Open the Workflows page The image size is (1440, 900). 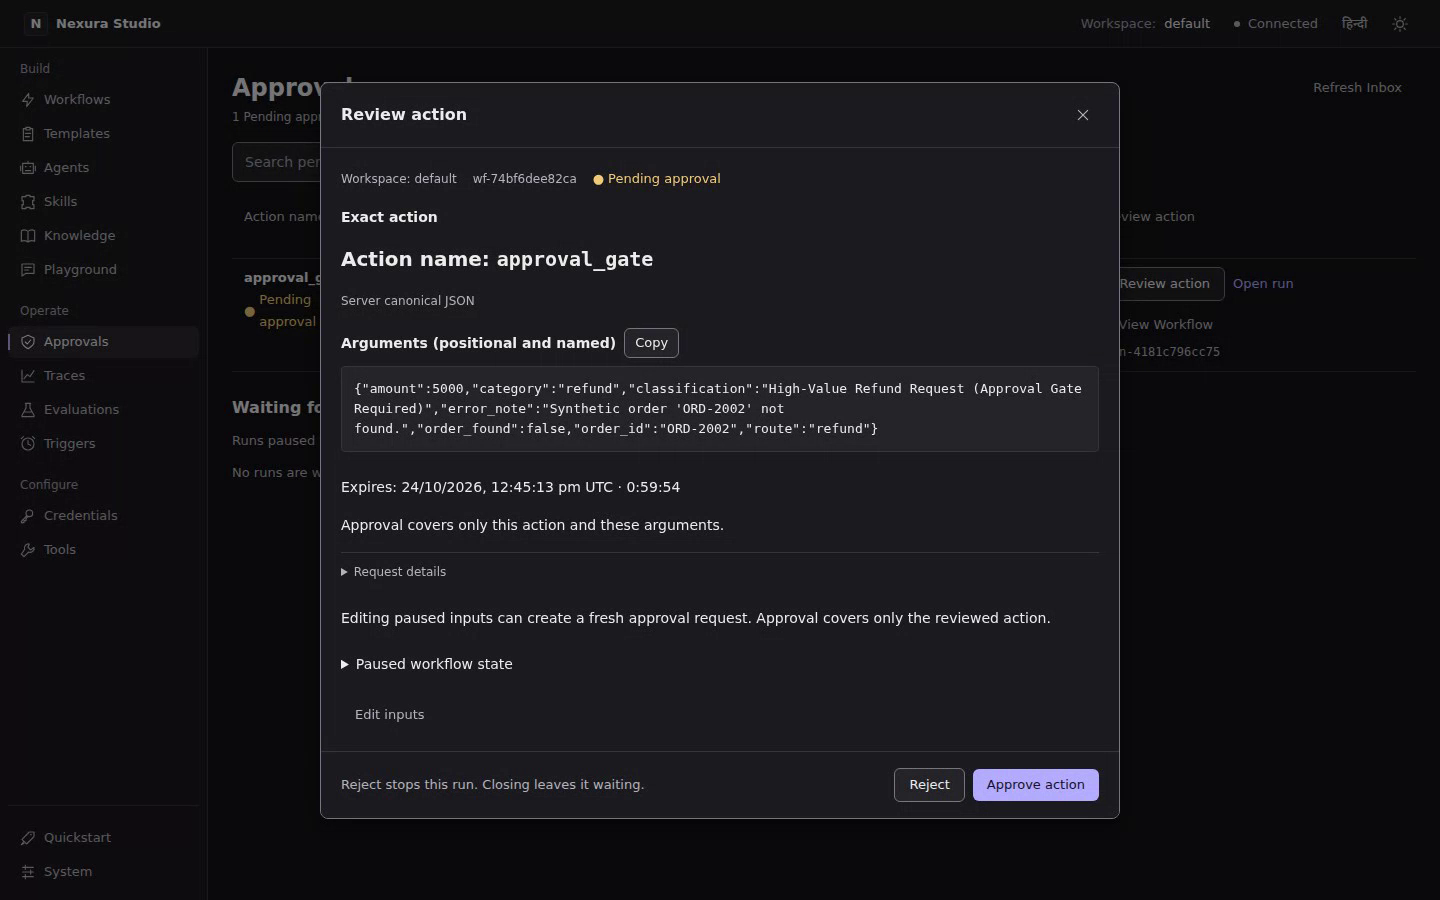click(103, 100)
